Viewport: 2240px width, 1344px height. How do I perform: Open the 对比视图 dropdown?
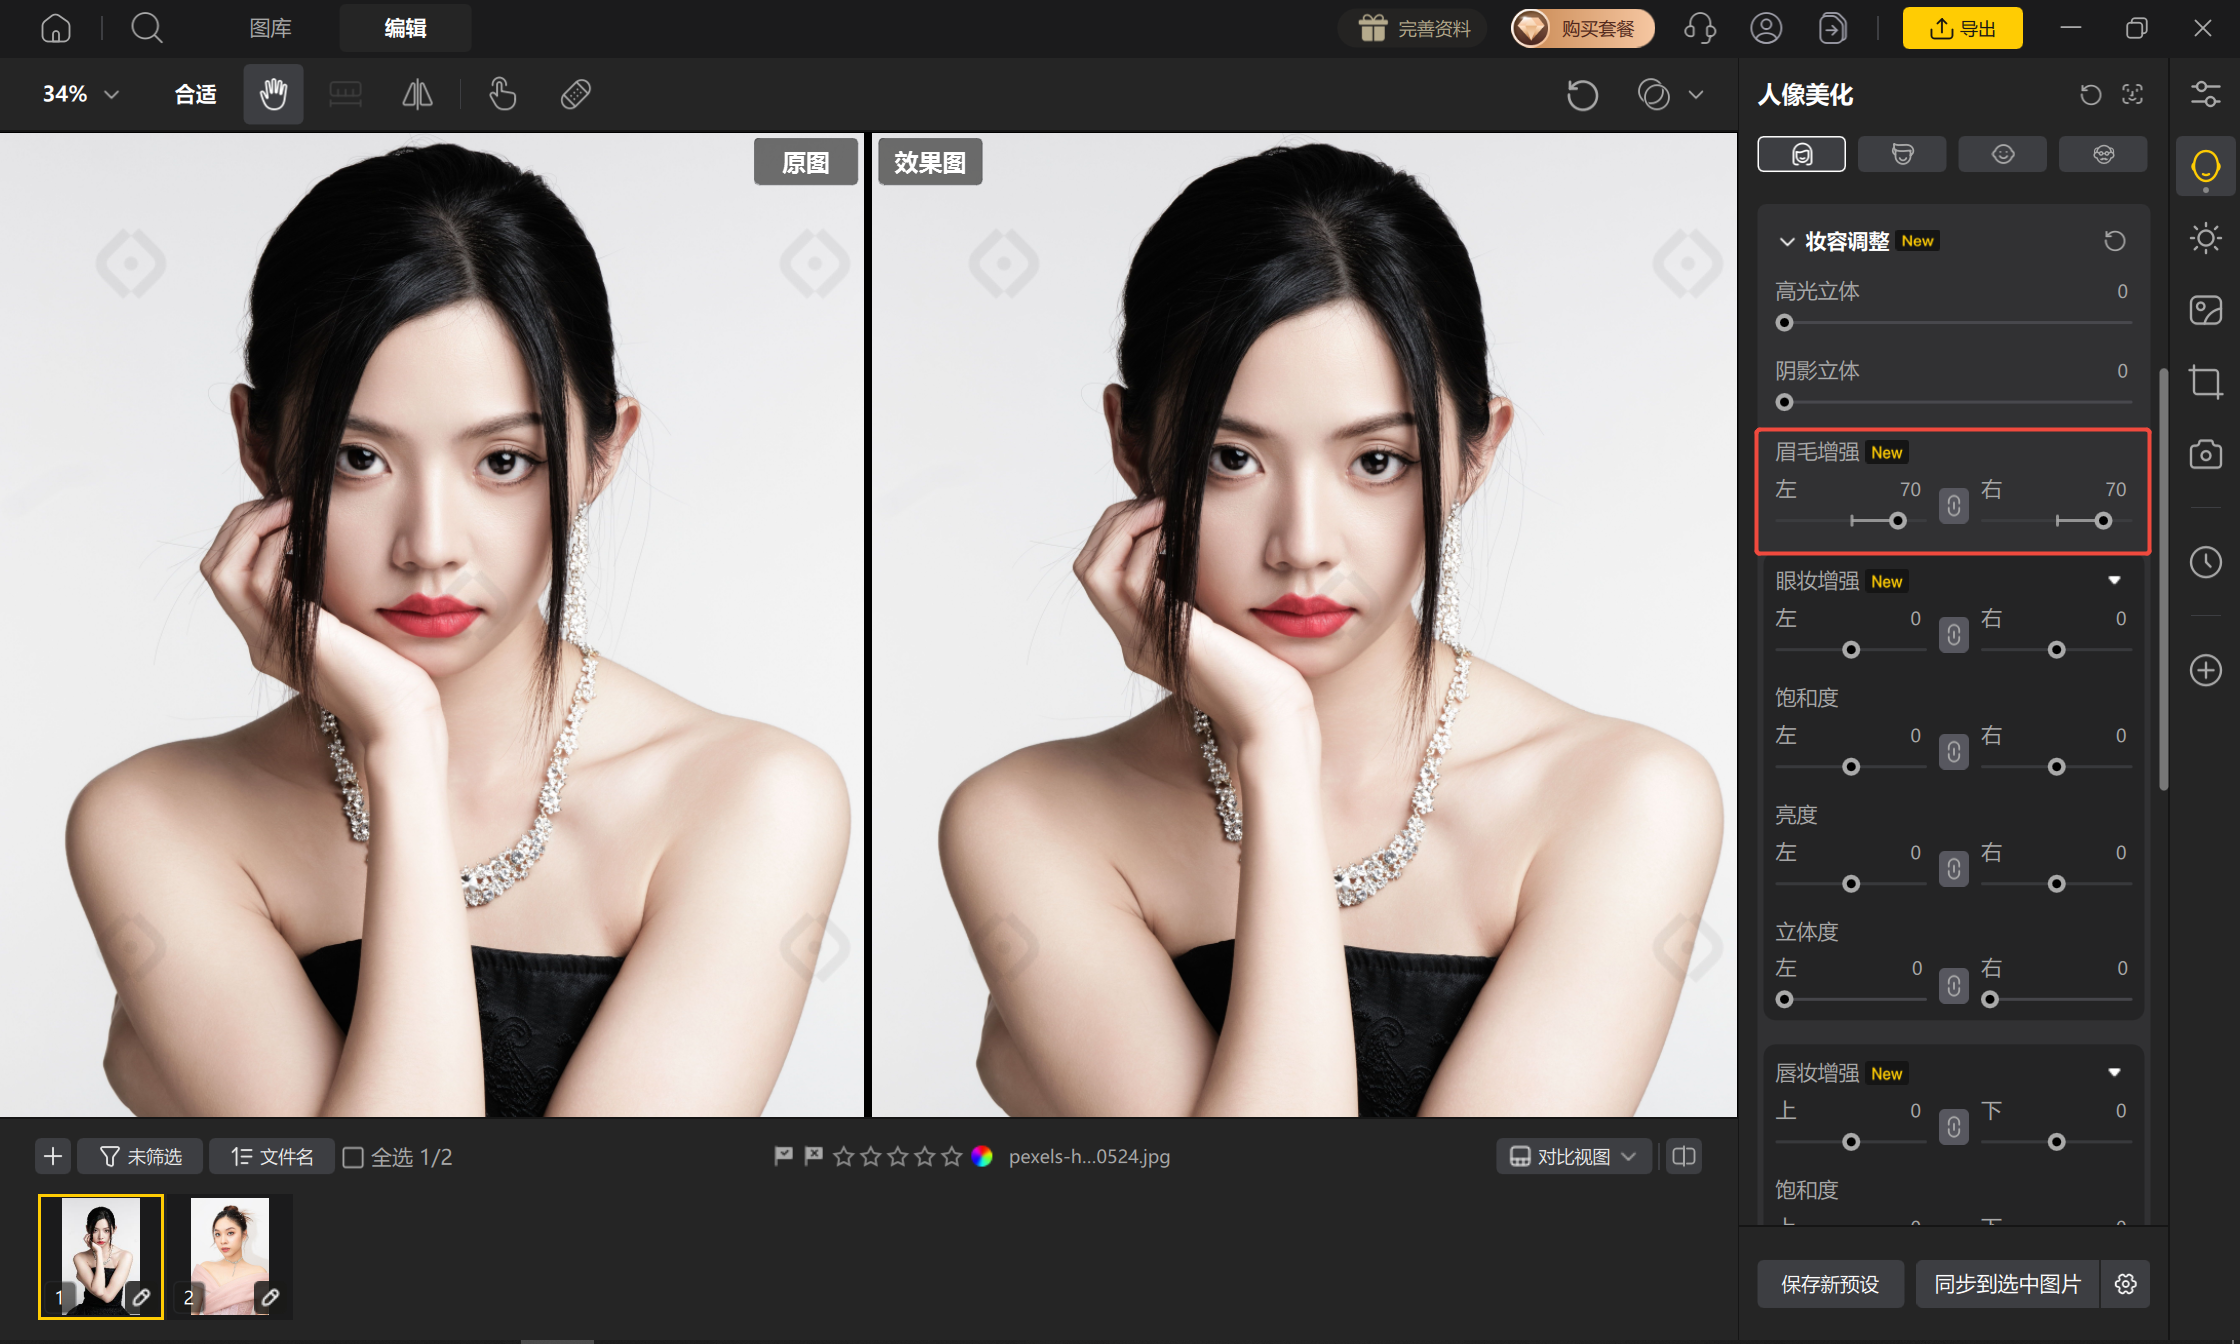[x=1573, y=1157]
